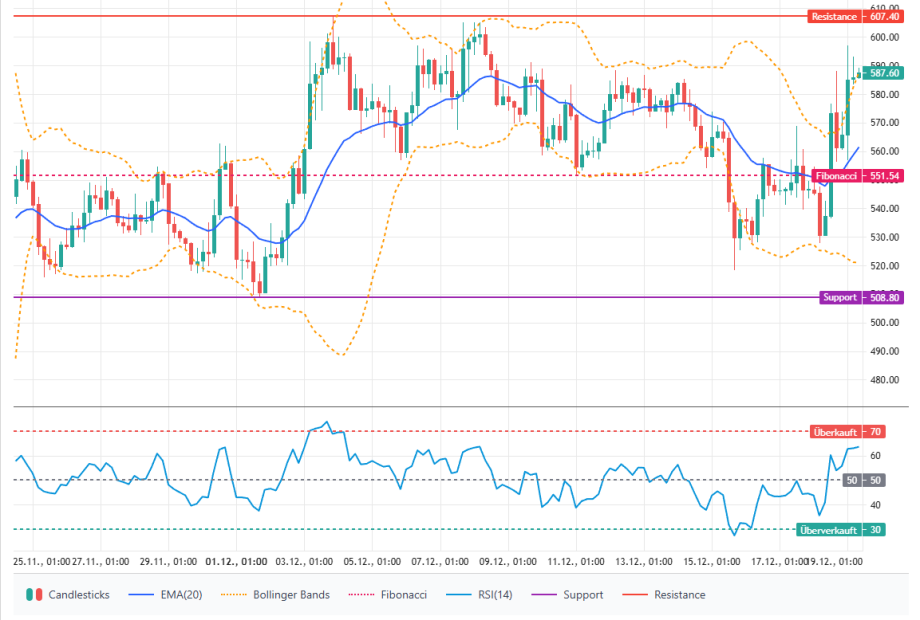Click the current price tag 587.60
The height and width of the screenshot is (620, 920).
coord(885,73)
